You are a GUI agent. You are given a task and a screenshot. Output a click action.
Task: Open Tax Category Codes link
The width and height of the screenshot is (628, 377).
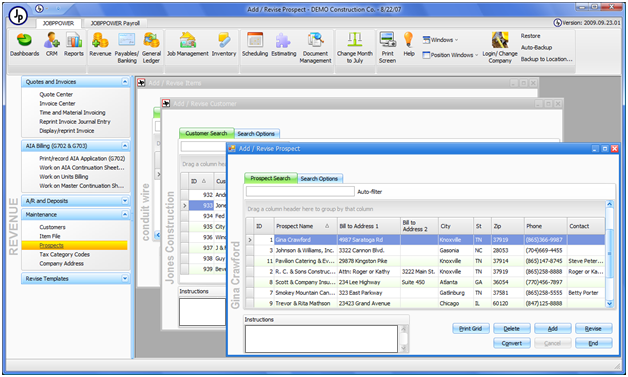pos(64,254)
